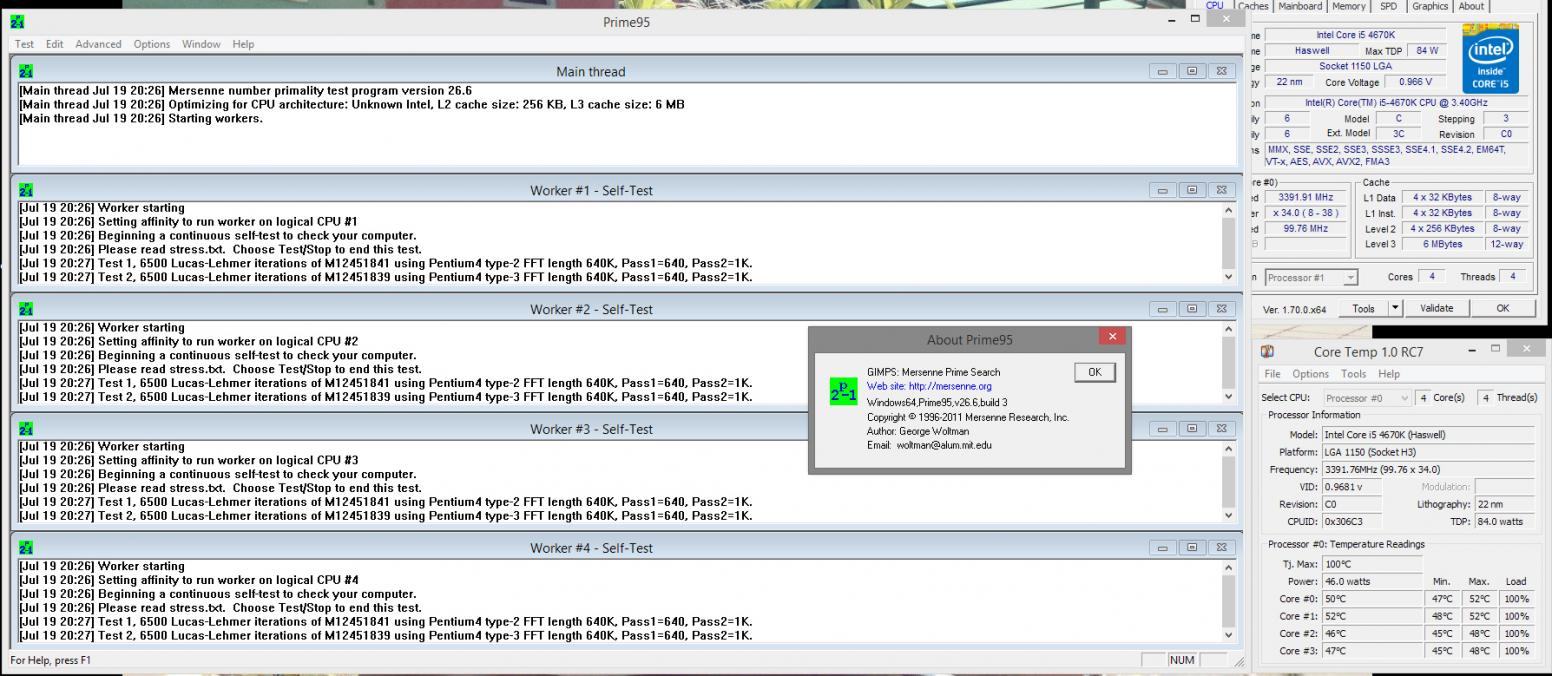Minimize the Worker #4 child window
1552x676 pixels.
point(1163,547)
